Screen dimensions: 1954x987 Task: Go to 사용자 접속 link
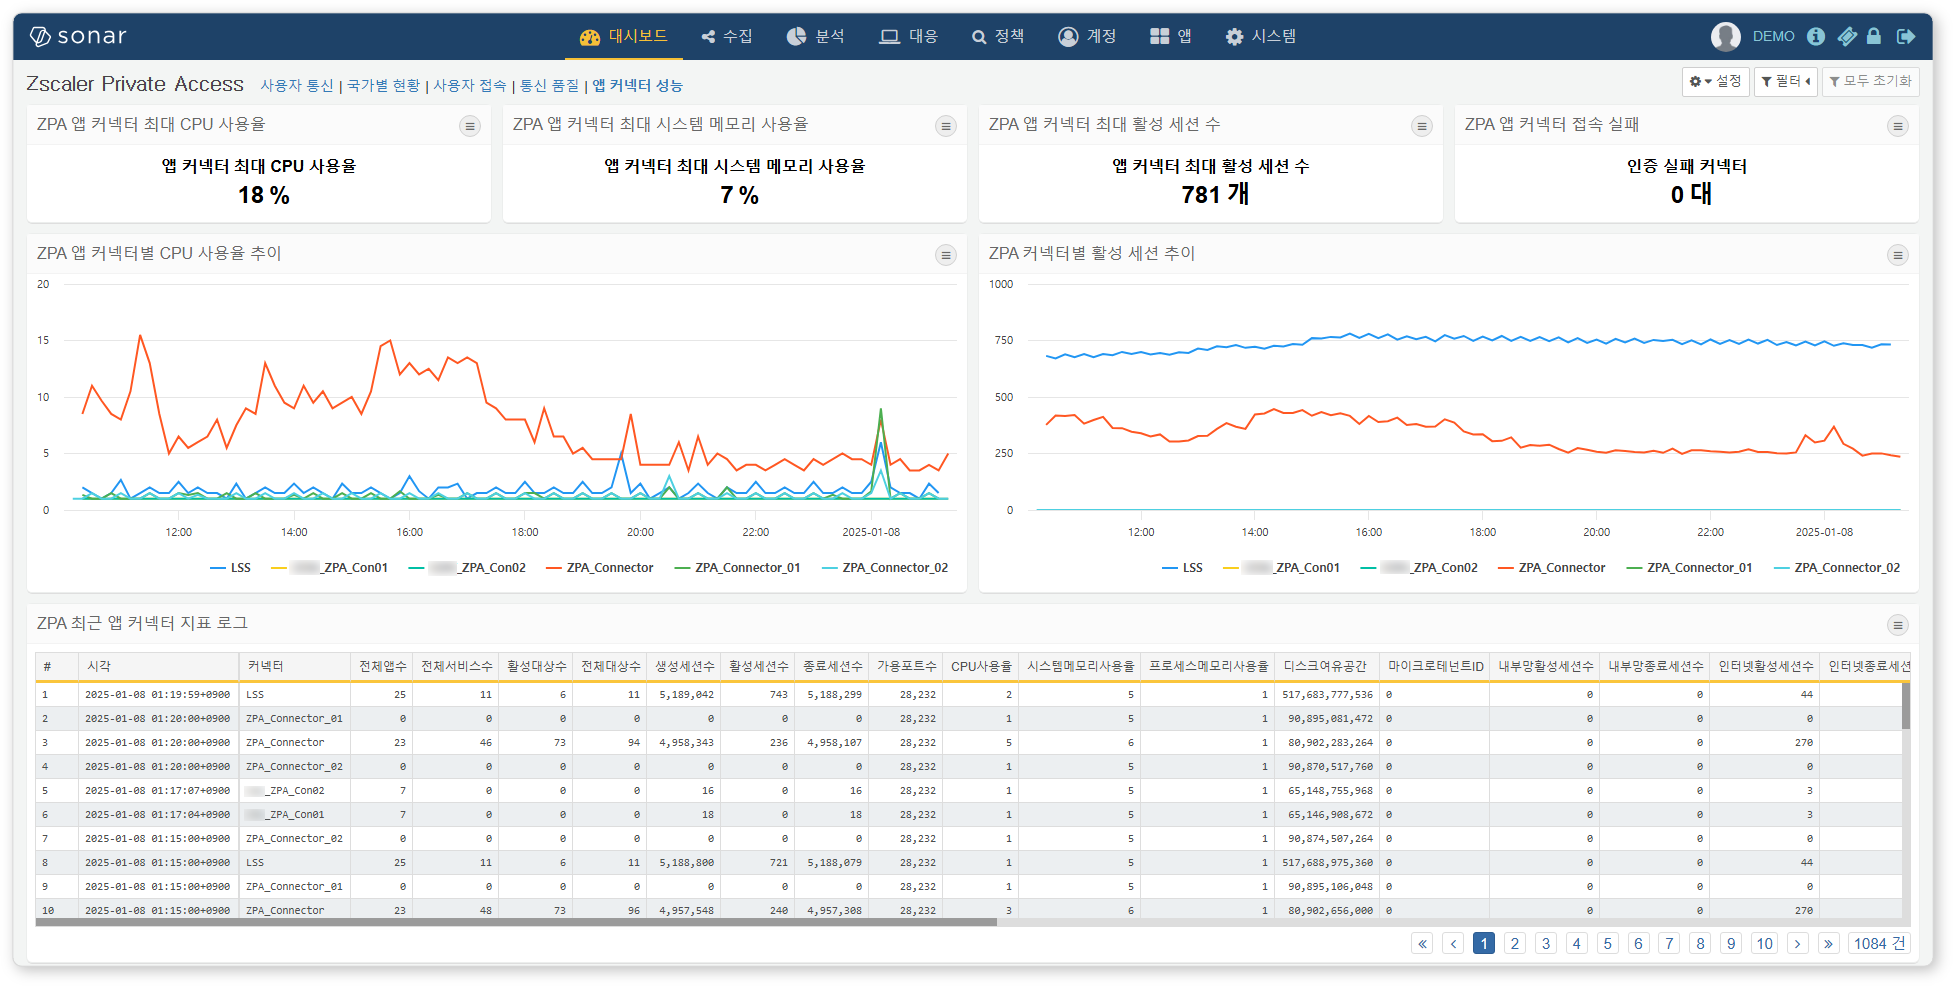click(x=469, y=86)
